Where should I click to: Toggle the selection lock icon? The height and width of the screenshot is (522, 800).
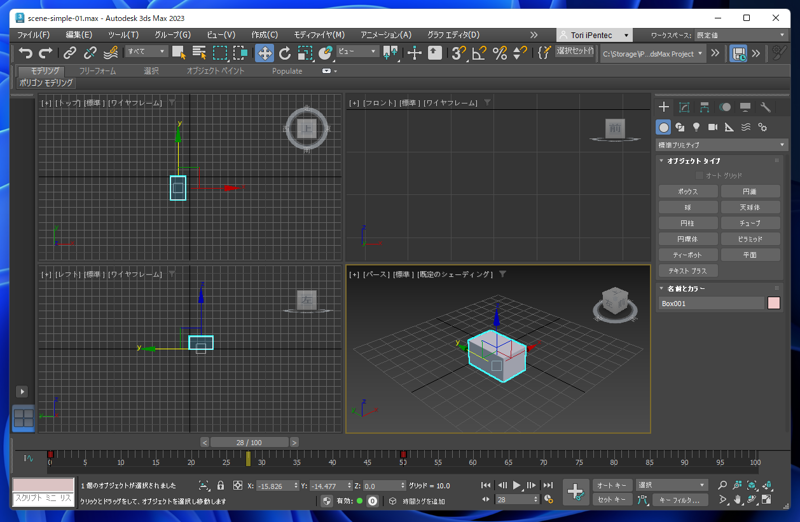[221, 486]
